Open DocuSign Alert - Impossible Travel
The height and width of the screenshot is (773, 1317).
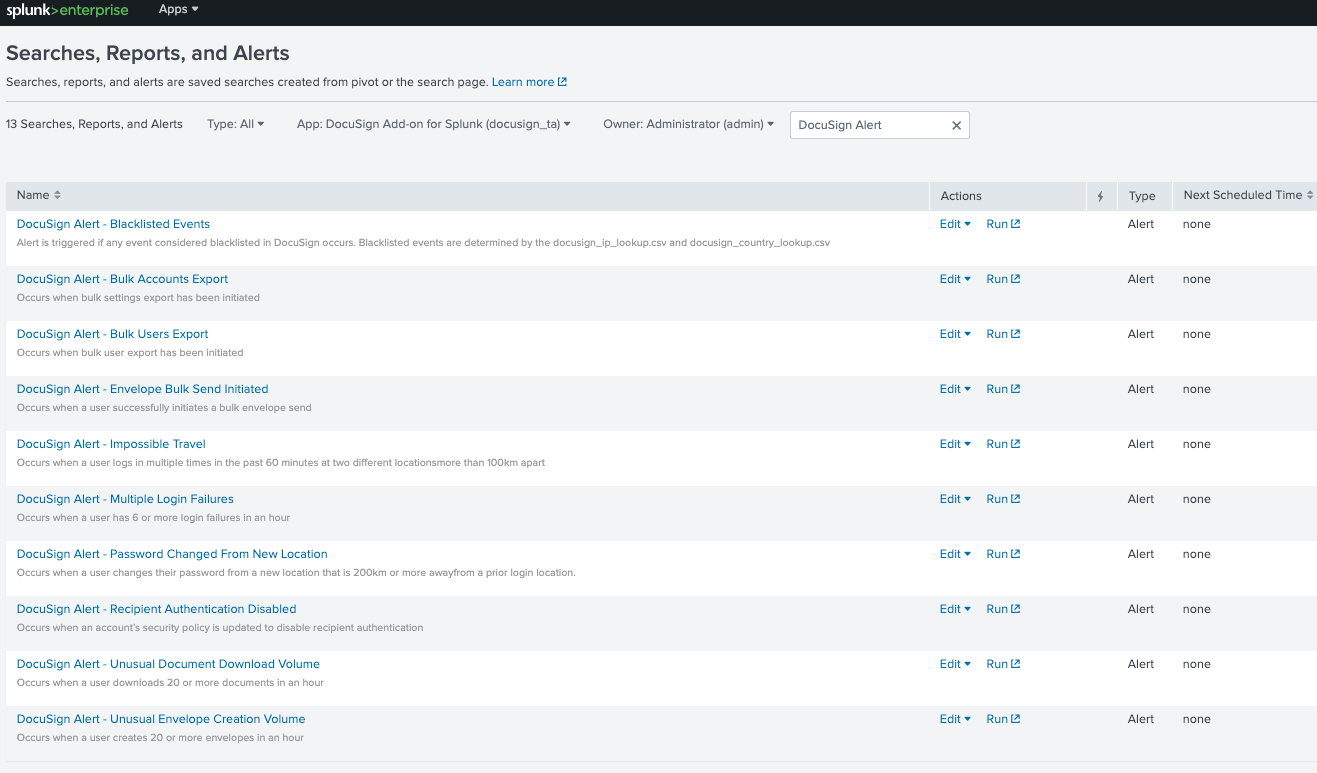click(111, 444)
